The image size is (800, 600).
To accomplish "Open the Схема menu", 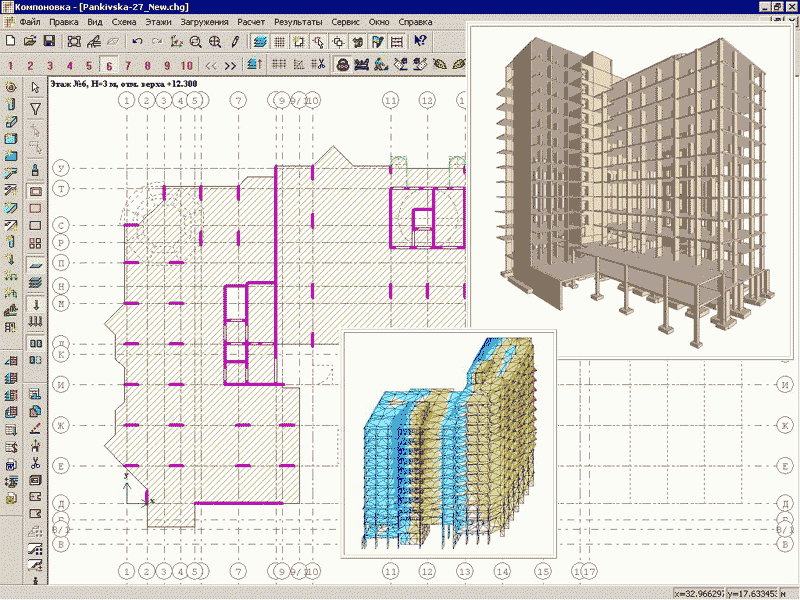I will (124, 22).
